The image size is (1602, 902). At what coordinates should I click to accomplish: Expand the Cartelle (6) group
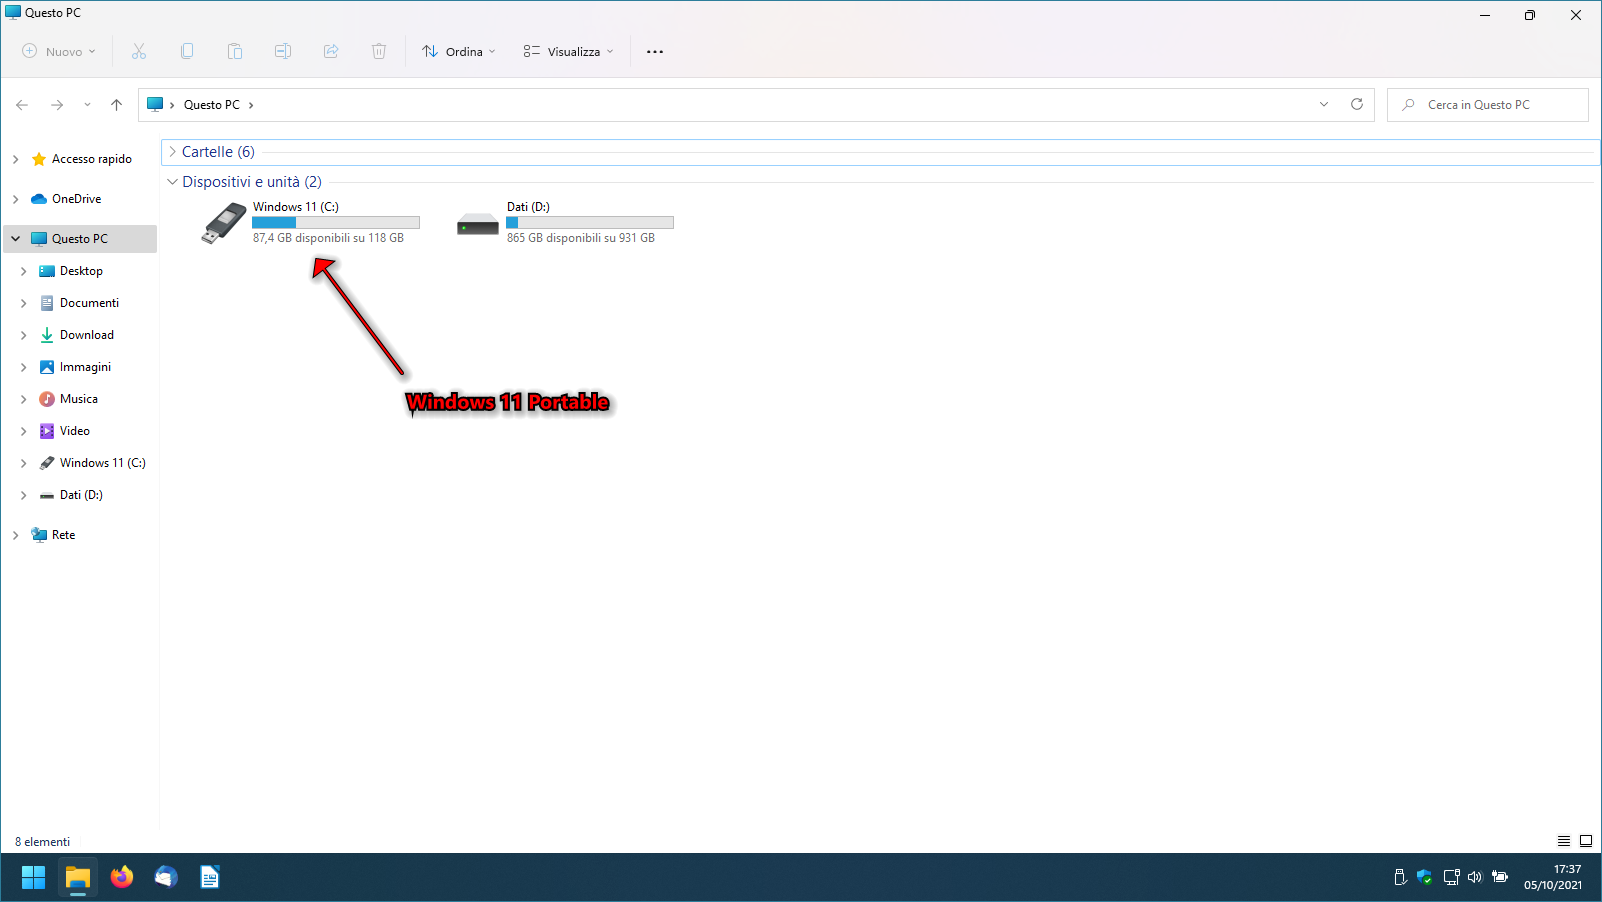click(172, 152)
